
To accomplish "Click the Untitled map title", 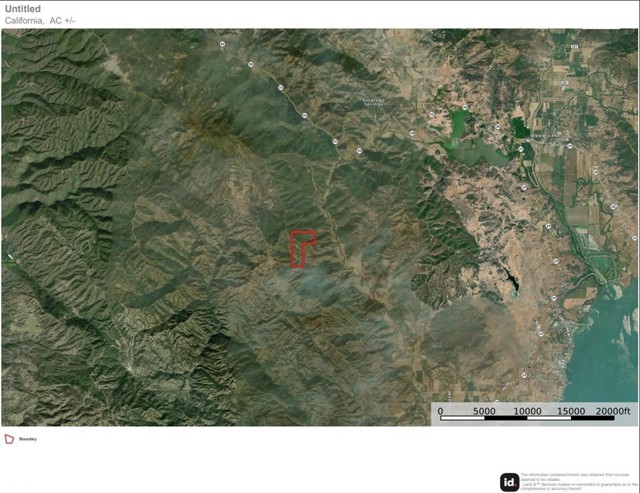I will tap(23, 9).
